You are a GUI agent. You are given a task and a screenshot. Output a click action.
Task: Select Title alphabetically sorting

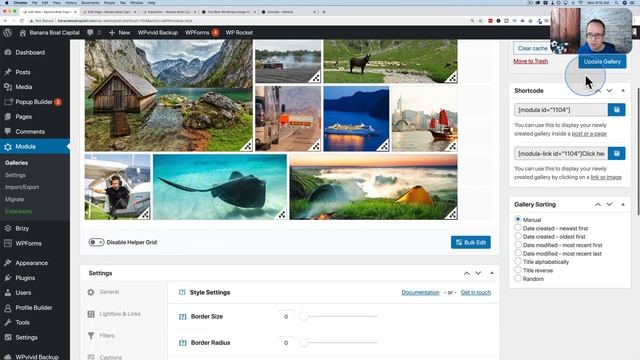pos(518,262)
